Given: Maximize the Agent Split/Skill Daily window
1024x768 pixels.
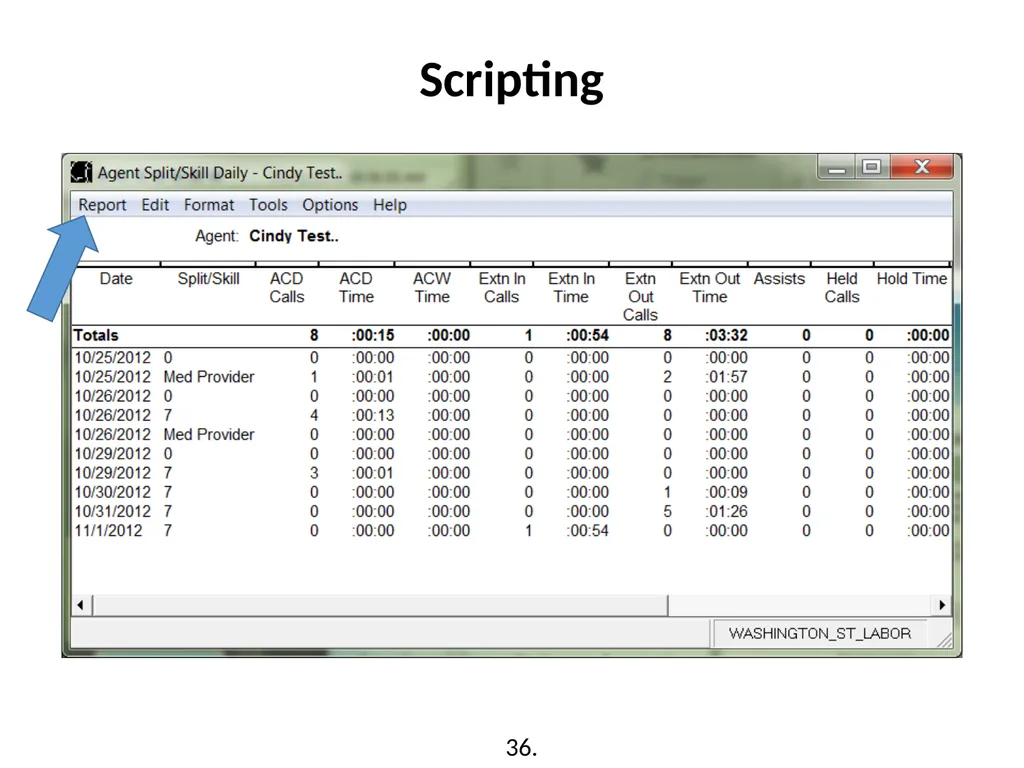Looking at the screenshot, I should 871,167.
